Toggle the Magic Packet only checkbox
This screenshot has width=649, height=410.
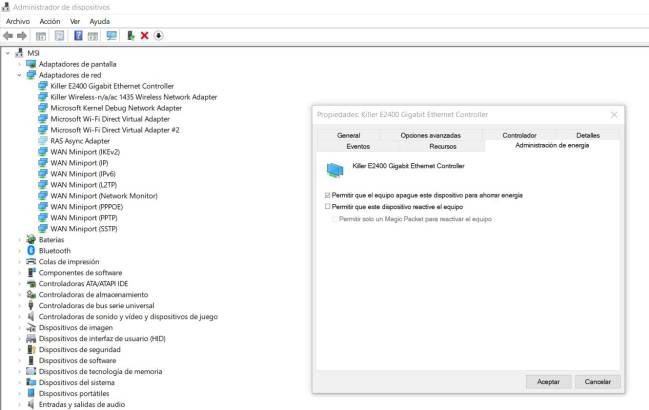[335, 219]
